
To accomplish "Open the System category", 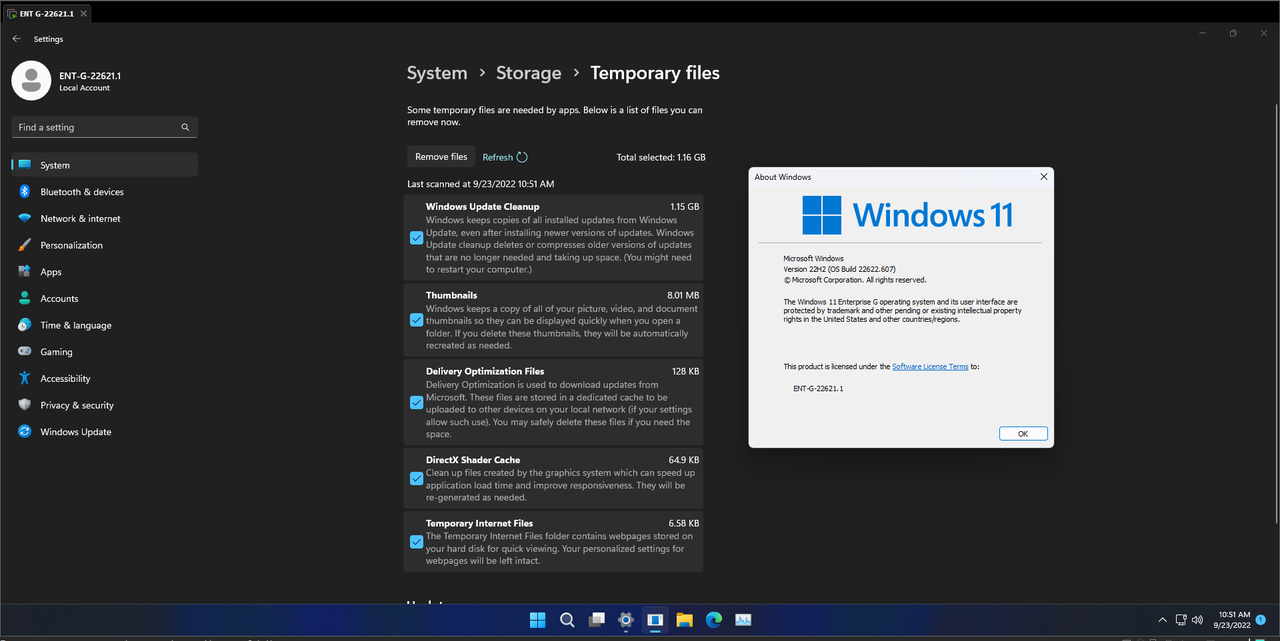I will pyautogui.click(x=104, y=165).
